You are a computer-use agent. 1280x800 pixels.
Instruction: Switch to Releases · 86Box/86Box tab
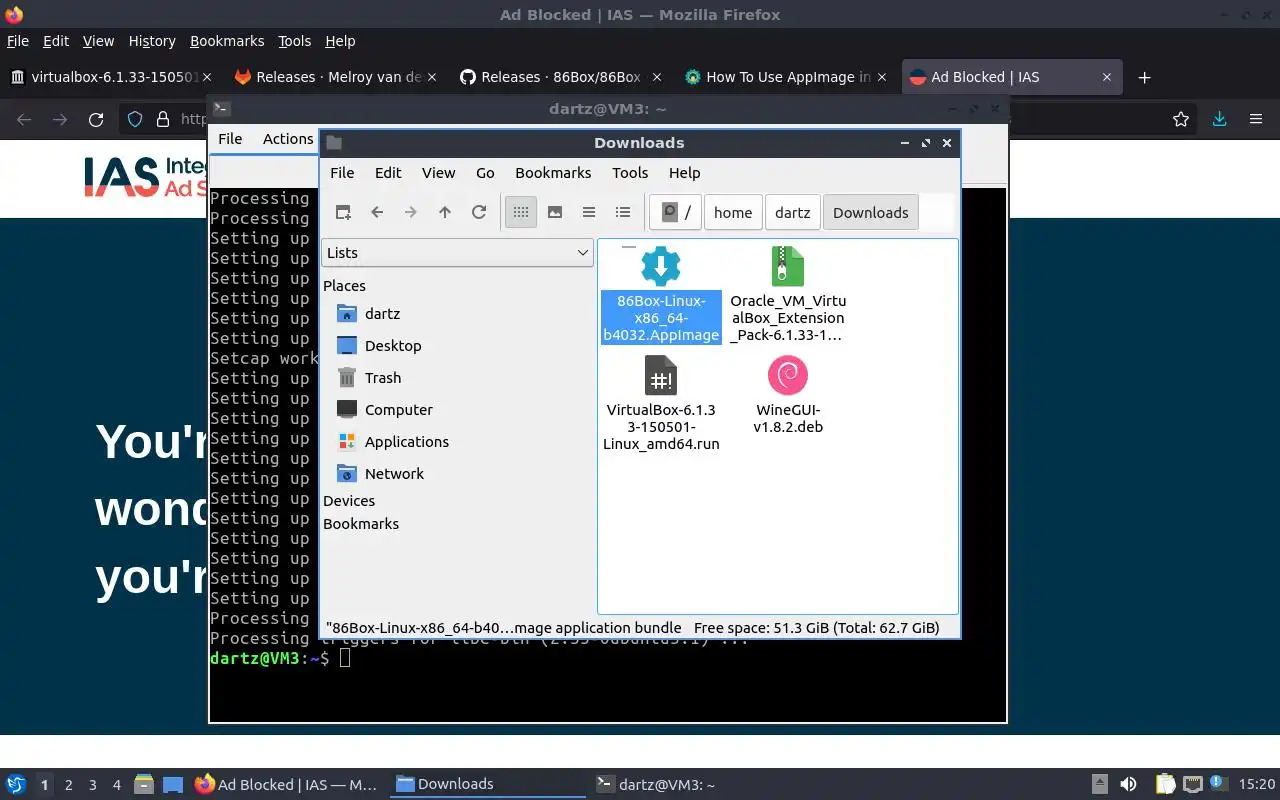click(x=562, y=77)
